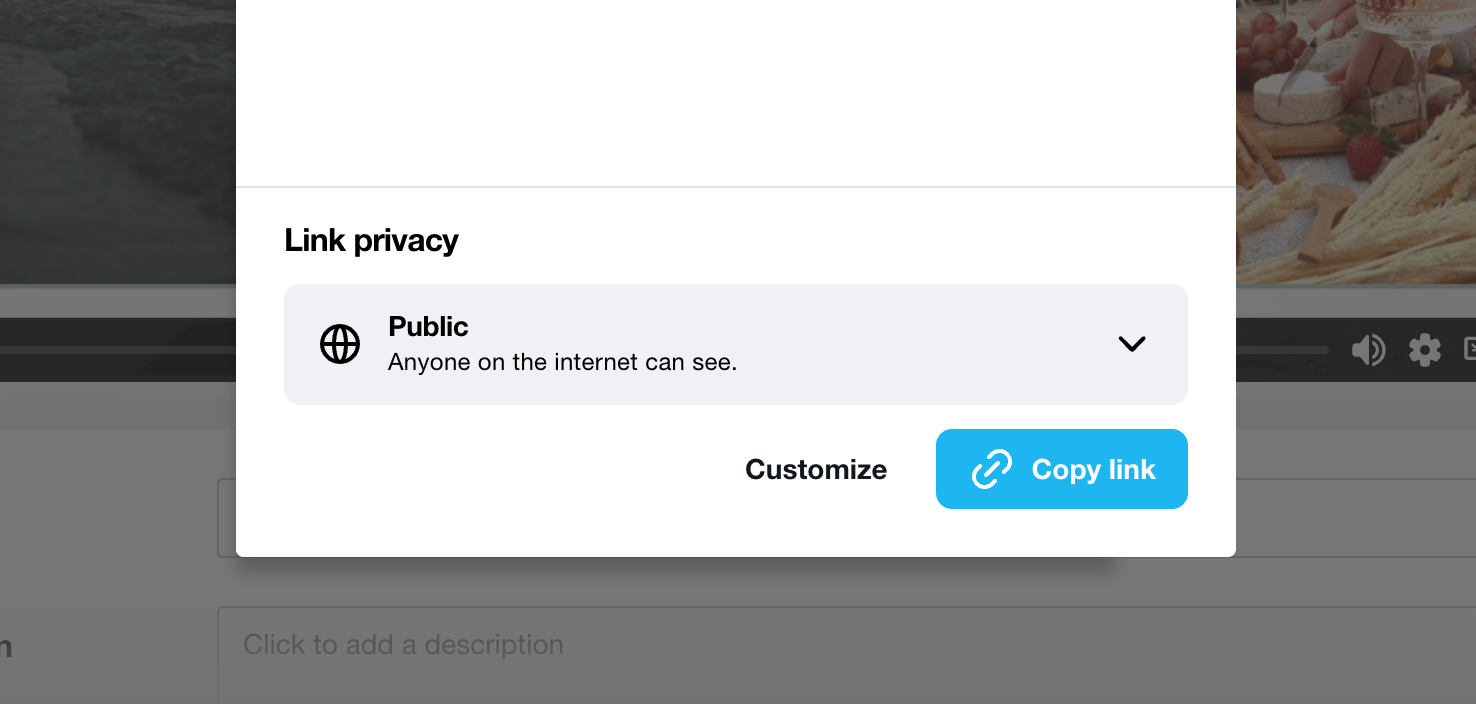Viewport: 1476px width, 704px height.
Task: Click the chain link icon
Action: (x=992, y=469)
